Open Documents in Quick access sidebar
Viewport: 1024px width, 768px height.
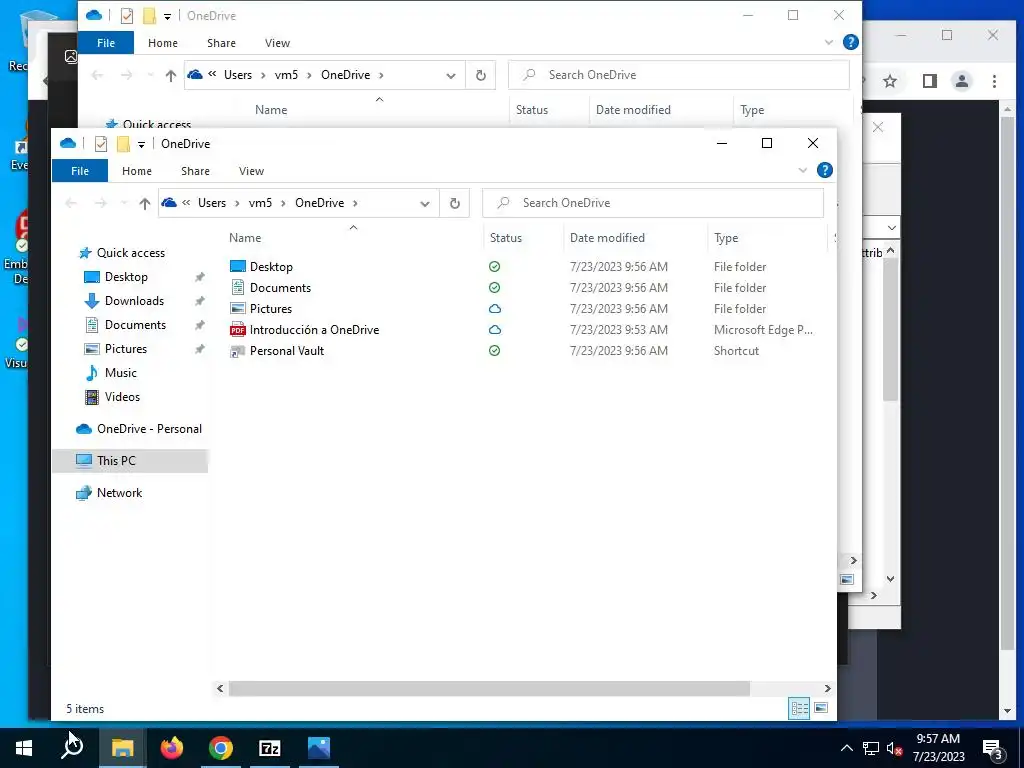pyautogui.click(x=135, y=325)
